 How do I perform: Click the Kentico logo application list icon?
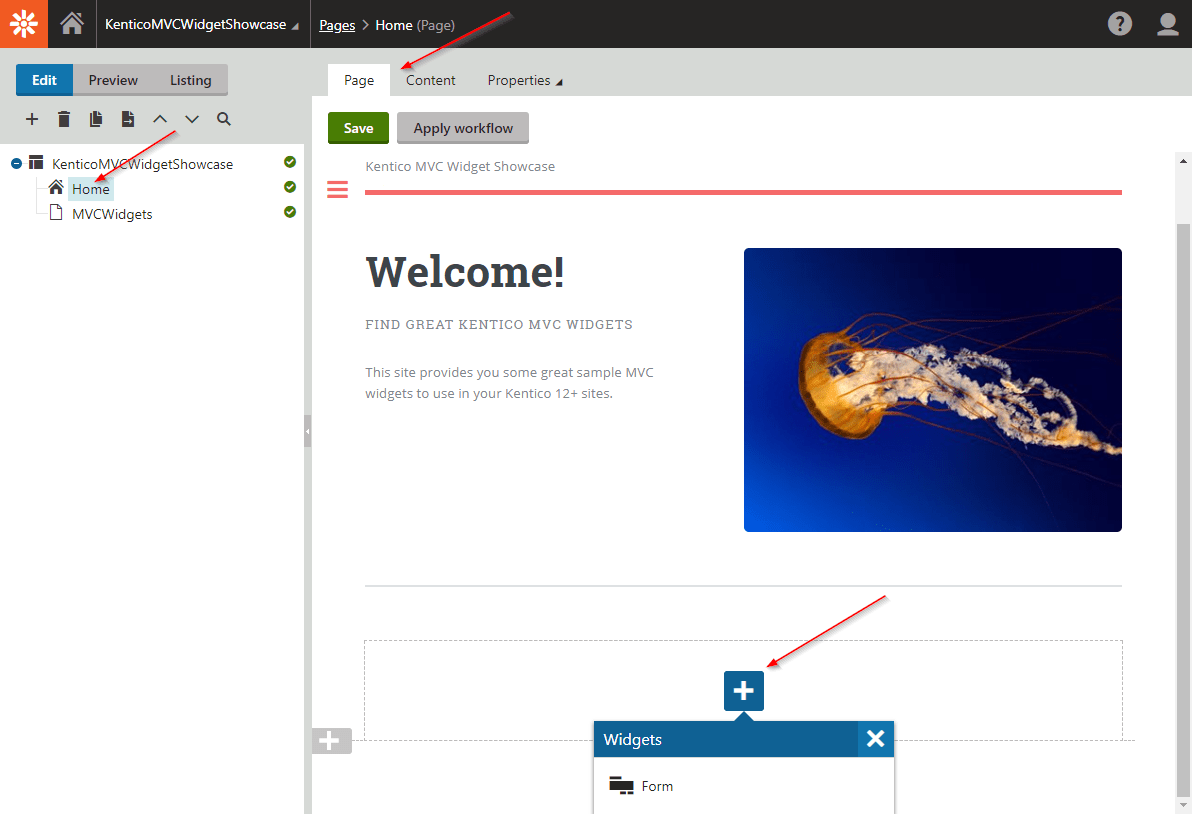24,24
